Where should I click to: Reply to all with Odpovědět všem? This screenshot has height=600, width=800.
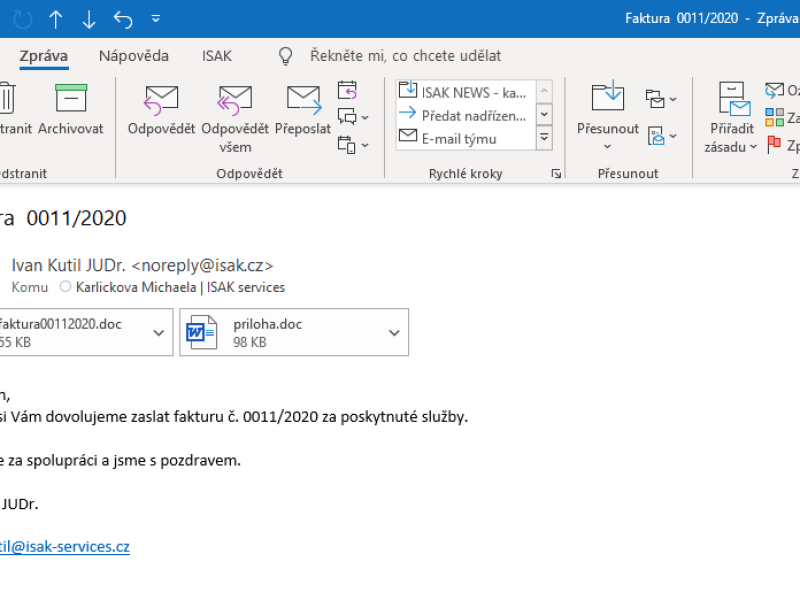click(x=235, y=118)
